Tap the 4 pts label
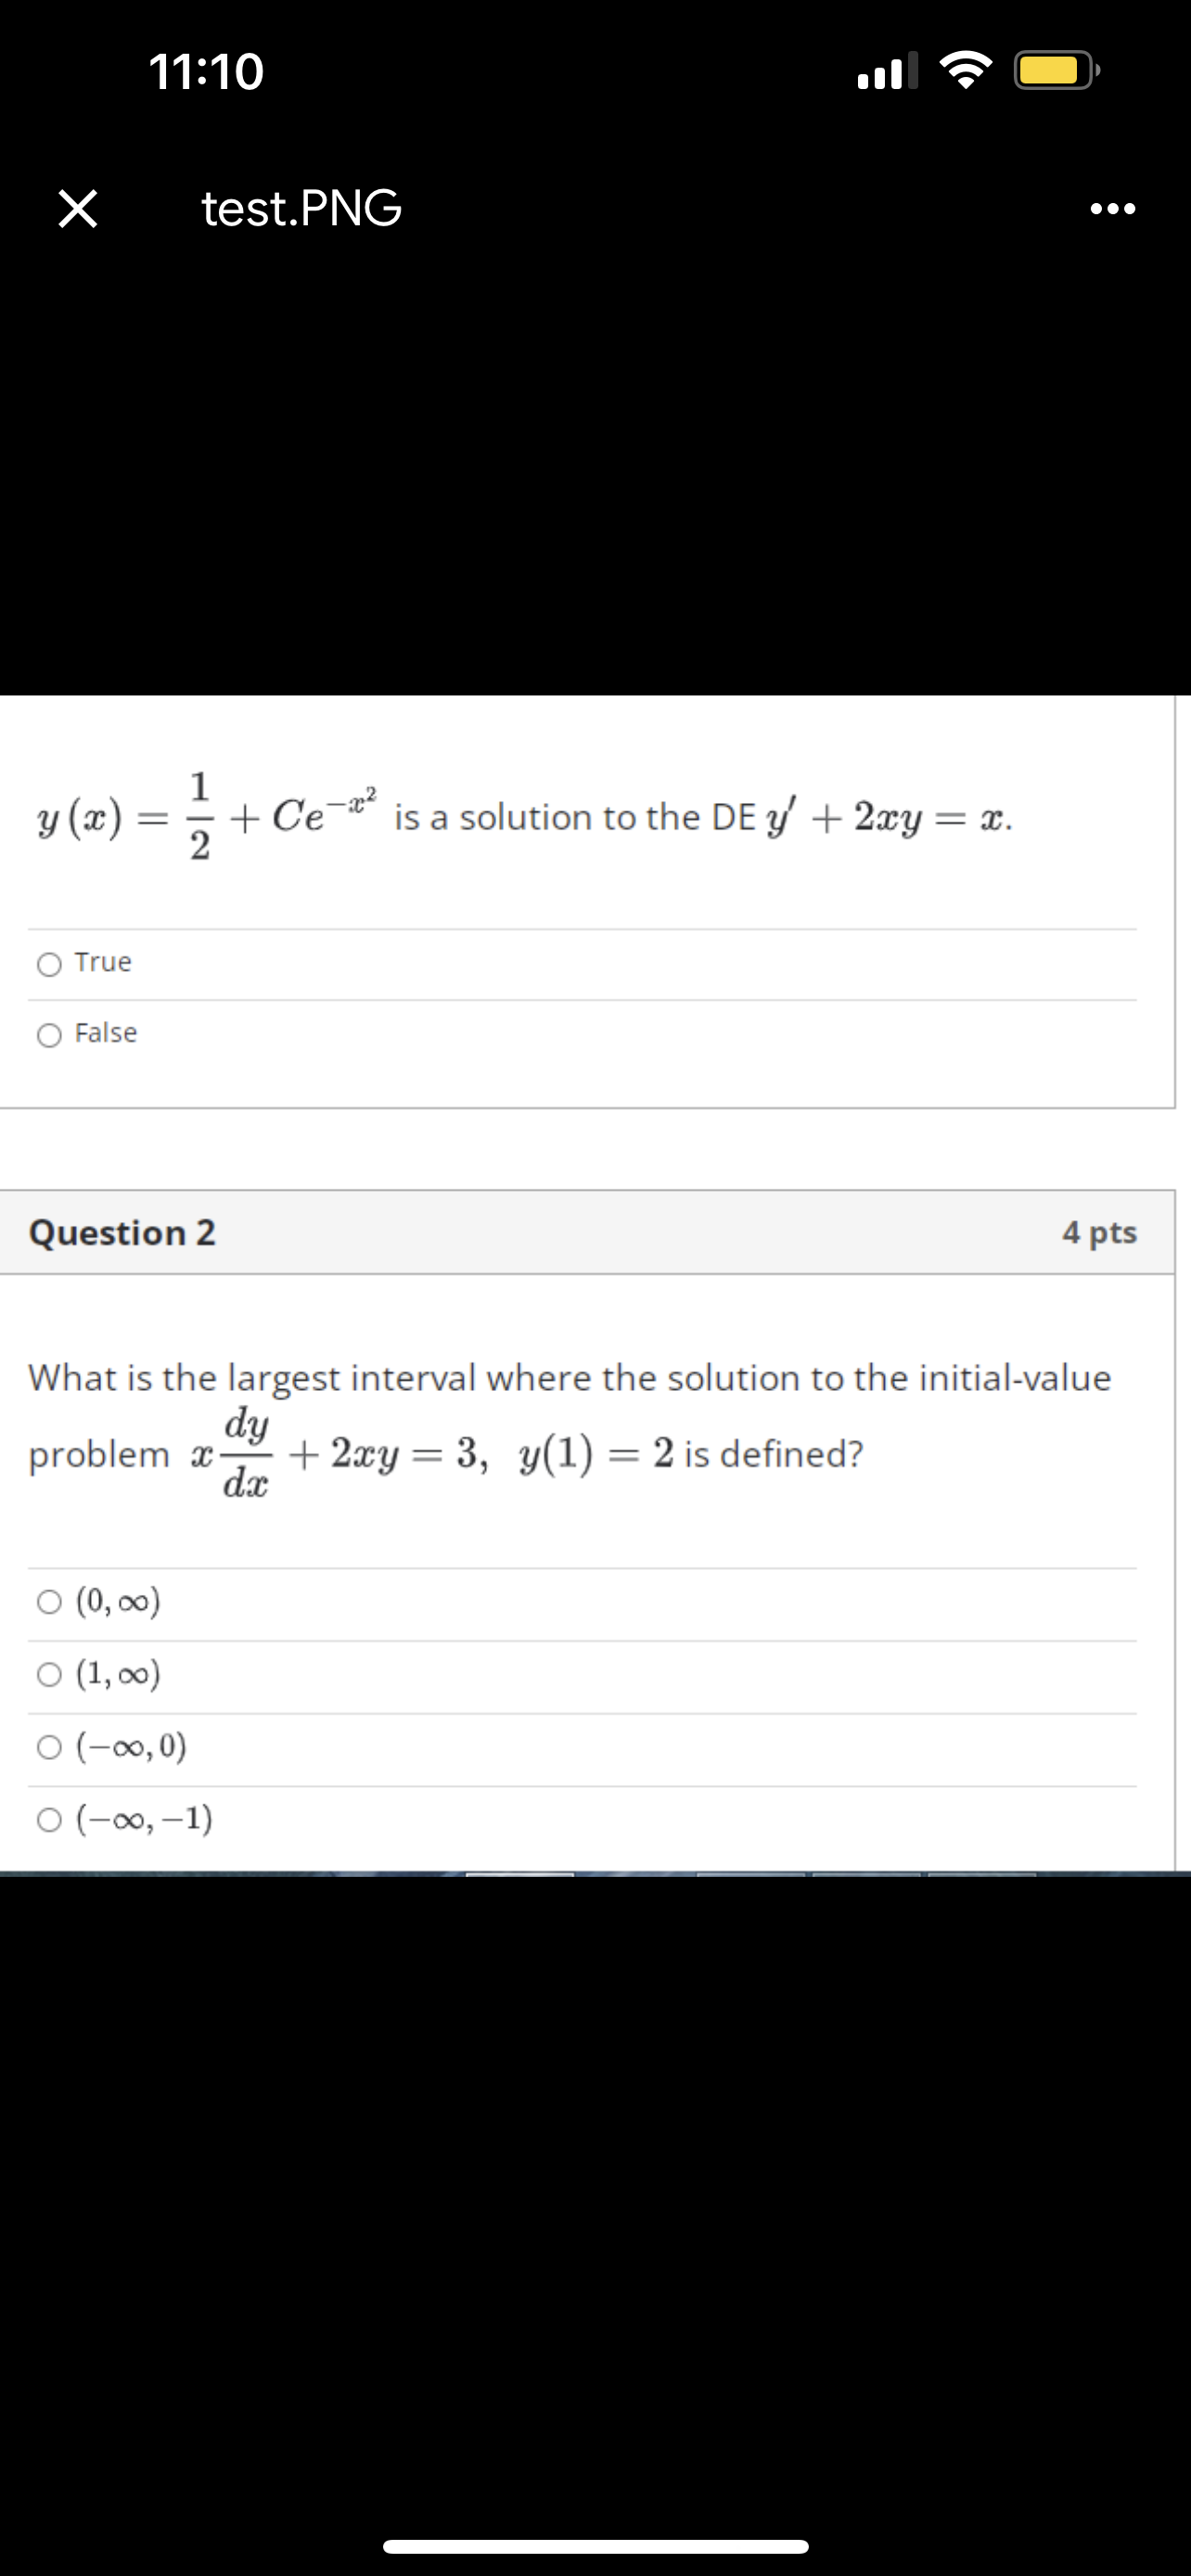The width and height of the screenshot is (1191, 2576). click(1098, 1232)
